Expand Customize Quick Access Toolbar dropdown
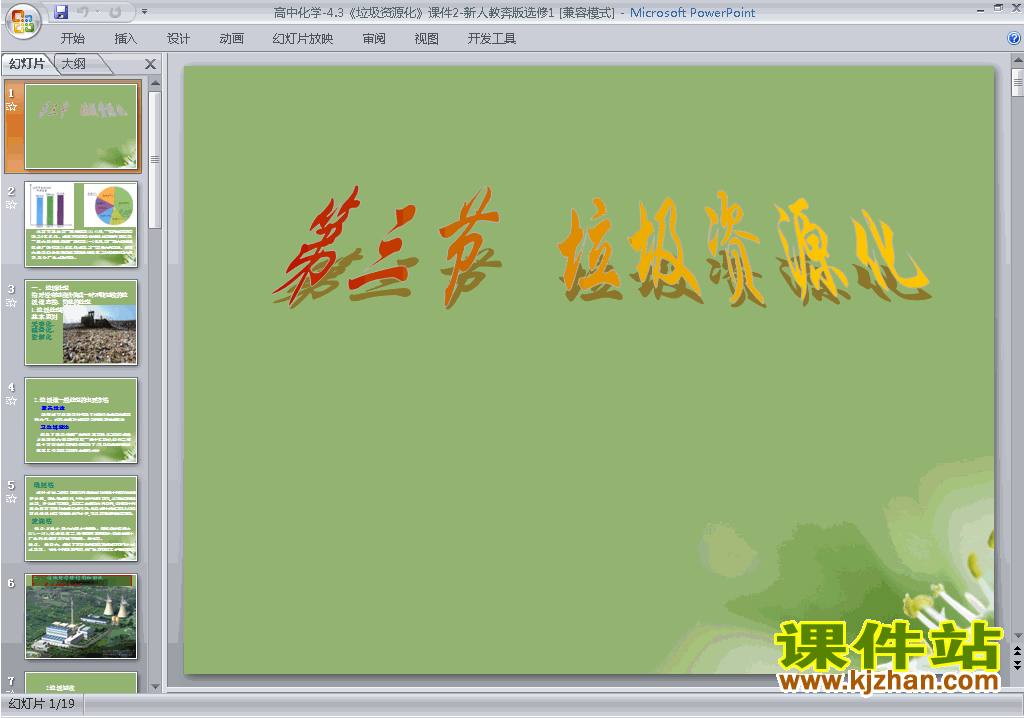Viewport: 1024px width, 718px height. [144, 12]
